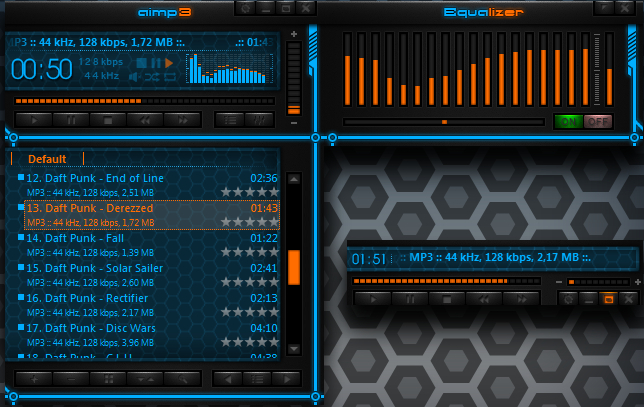This screenshot has width=644, height=407.
Task: Adjust the first equalizer band slider
Action: [x=347, y=69]
